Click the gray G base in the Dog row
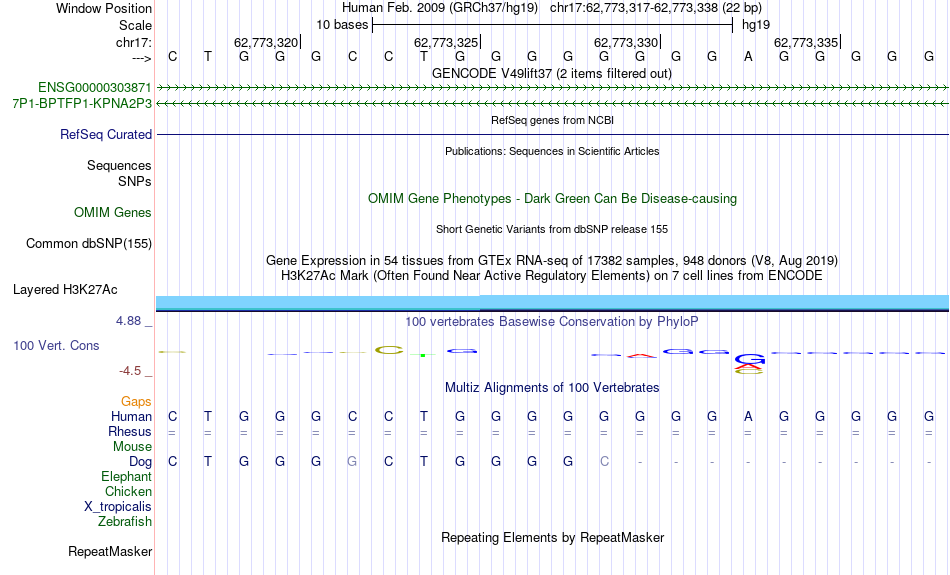Screen dimensions: 950x575 352,462
